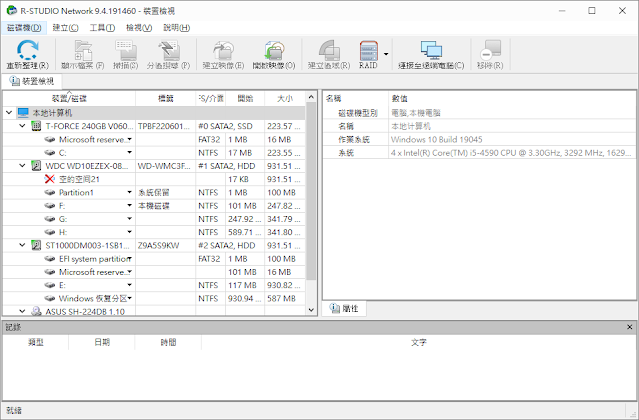Open the RAID dropdown arrow
This screenshot has height=420, width=639.
386,54
